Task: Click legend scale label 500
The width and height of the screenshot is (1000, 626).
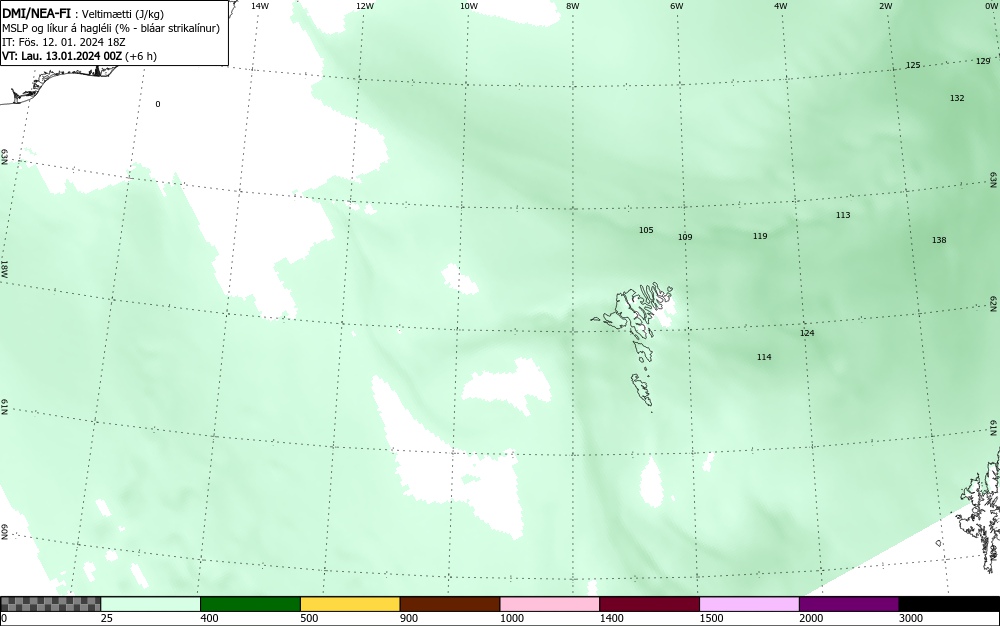Action: [309, 618]
